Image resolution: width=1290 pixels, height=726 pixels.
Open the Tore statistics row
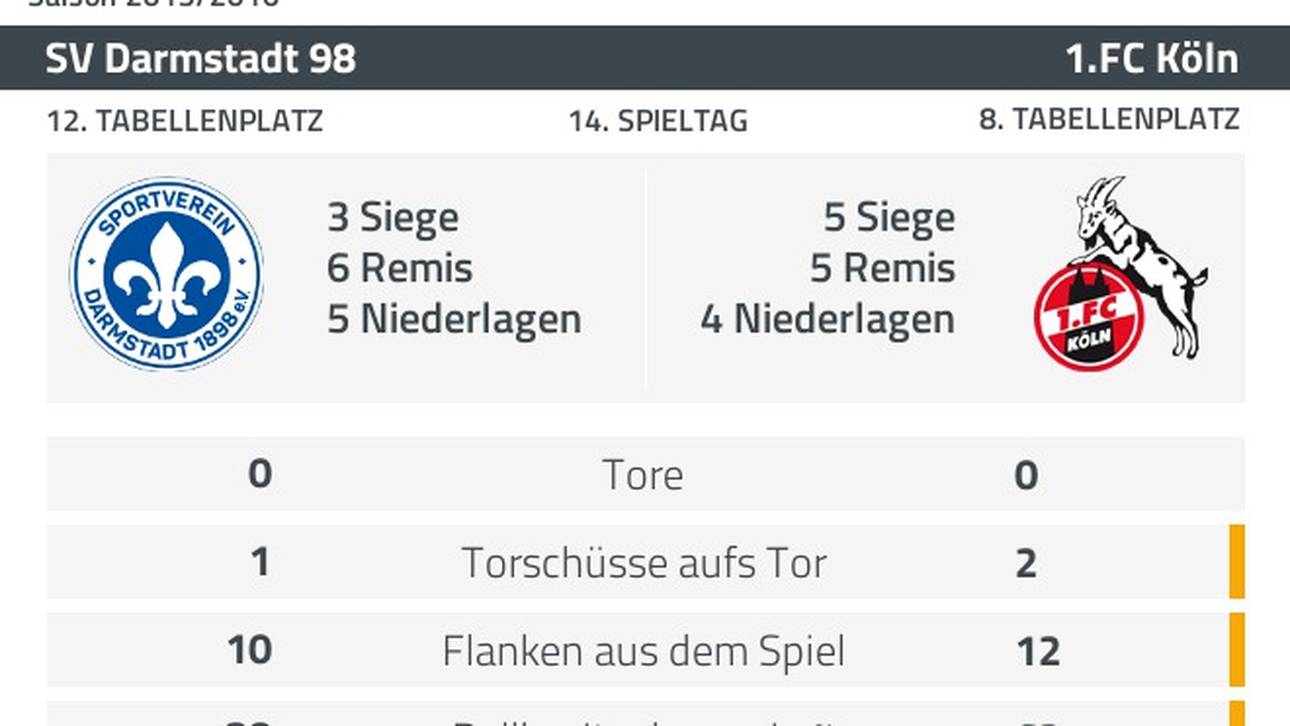point(645,474)
